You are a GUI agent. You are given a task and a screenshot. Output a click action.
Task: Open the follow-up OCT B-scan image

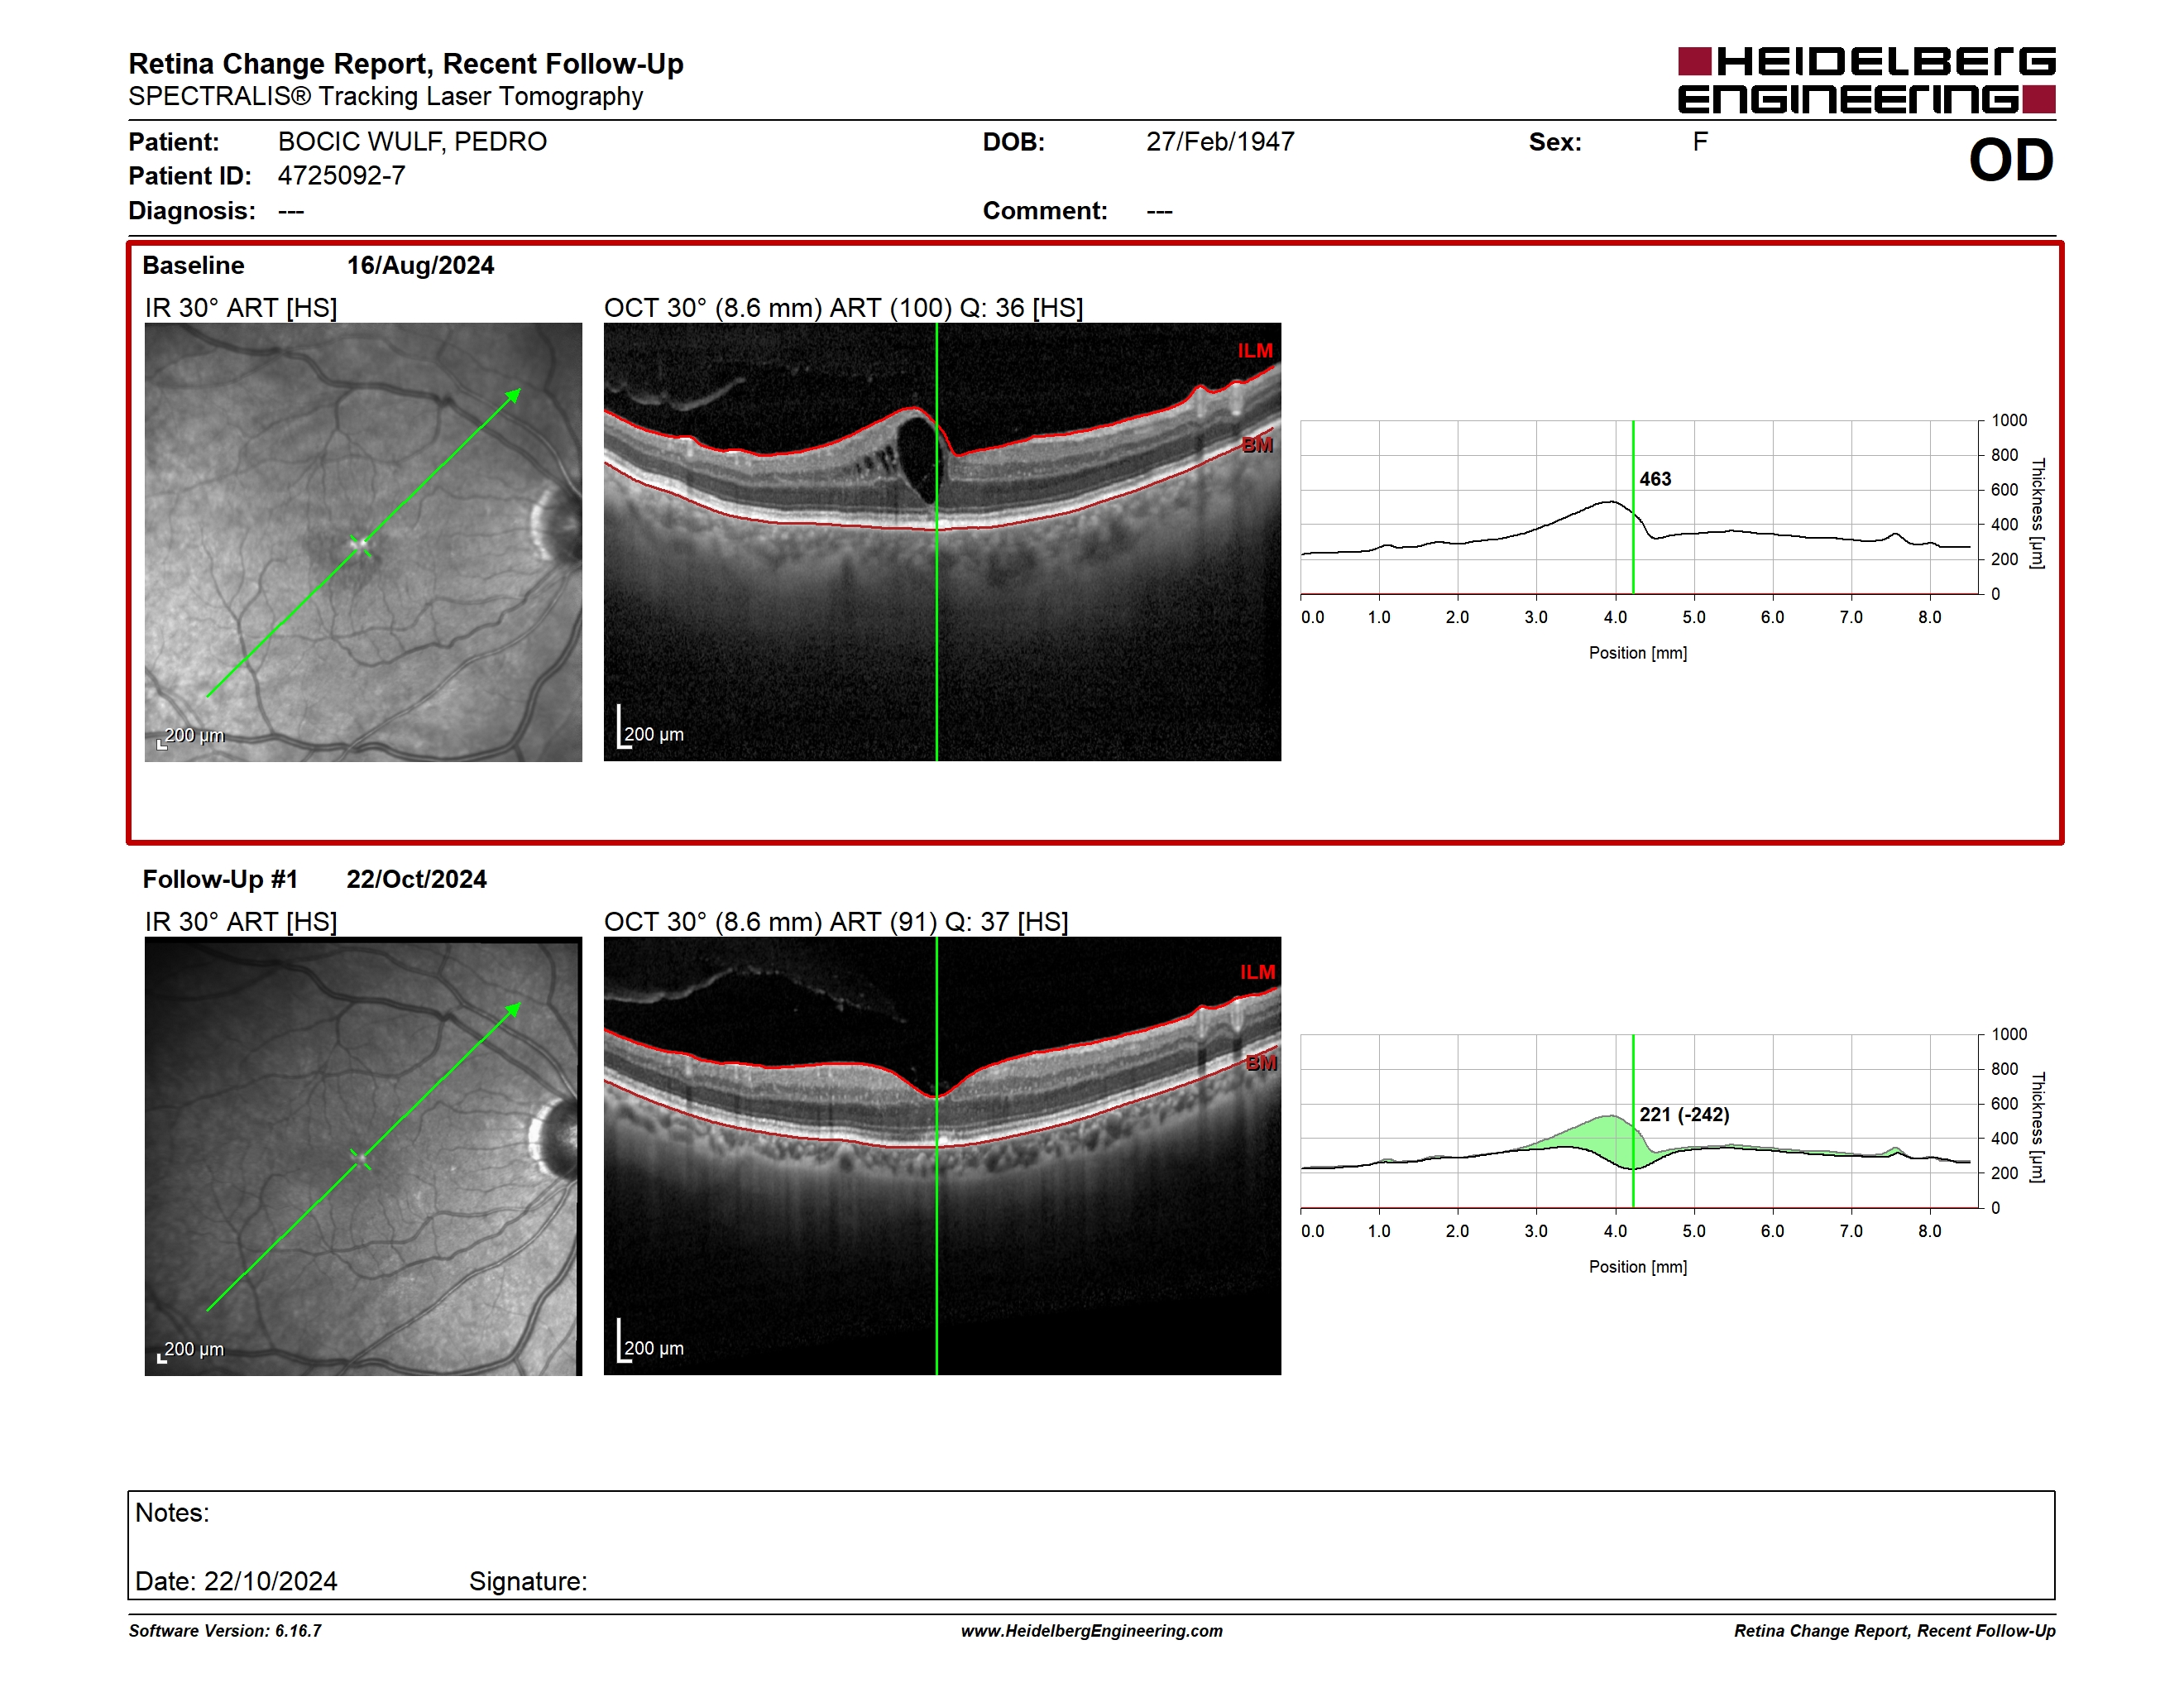[942, 1156]
